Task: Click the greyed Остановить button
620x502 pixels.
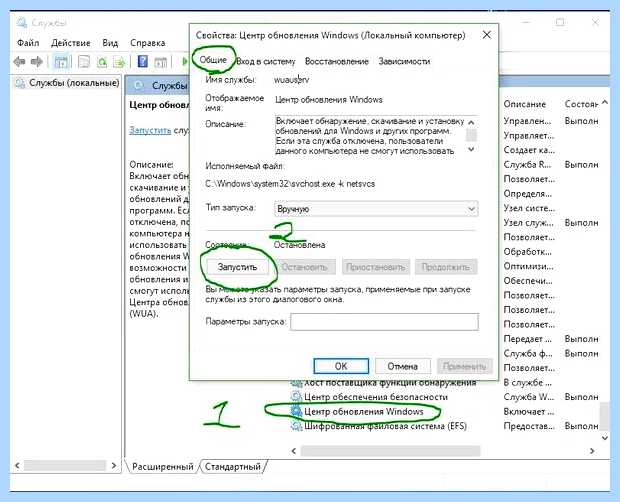Action: click(304, 267)
